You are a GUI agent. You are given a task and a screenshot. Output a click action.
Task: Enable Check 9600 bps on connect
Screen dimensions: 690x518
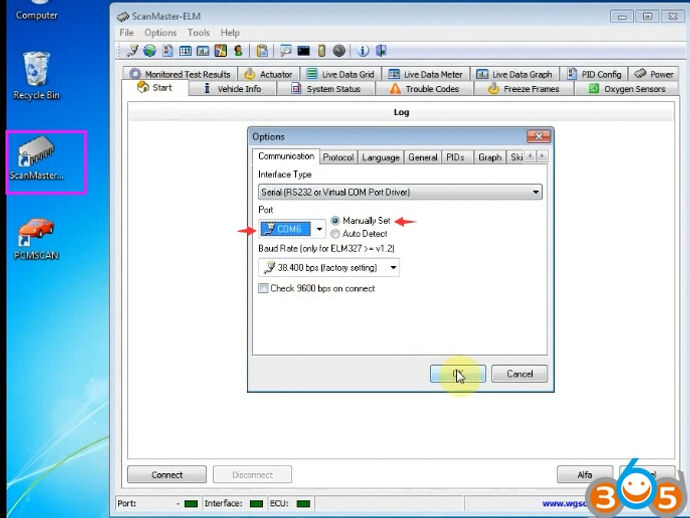click(x=263, y=288)
